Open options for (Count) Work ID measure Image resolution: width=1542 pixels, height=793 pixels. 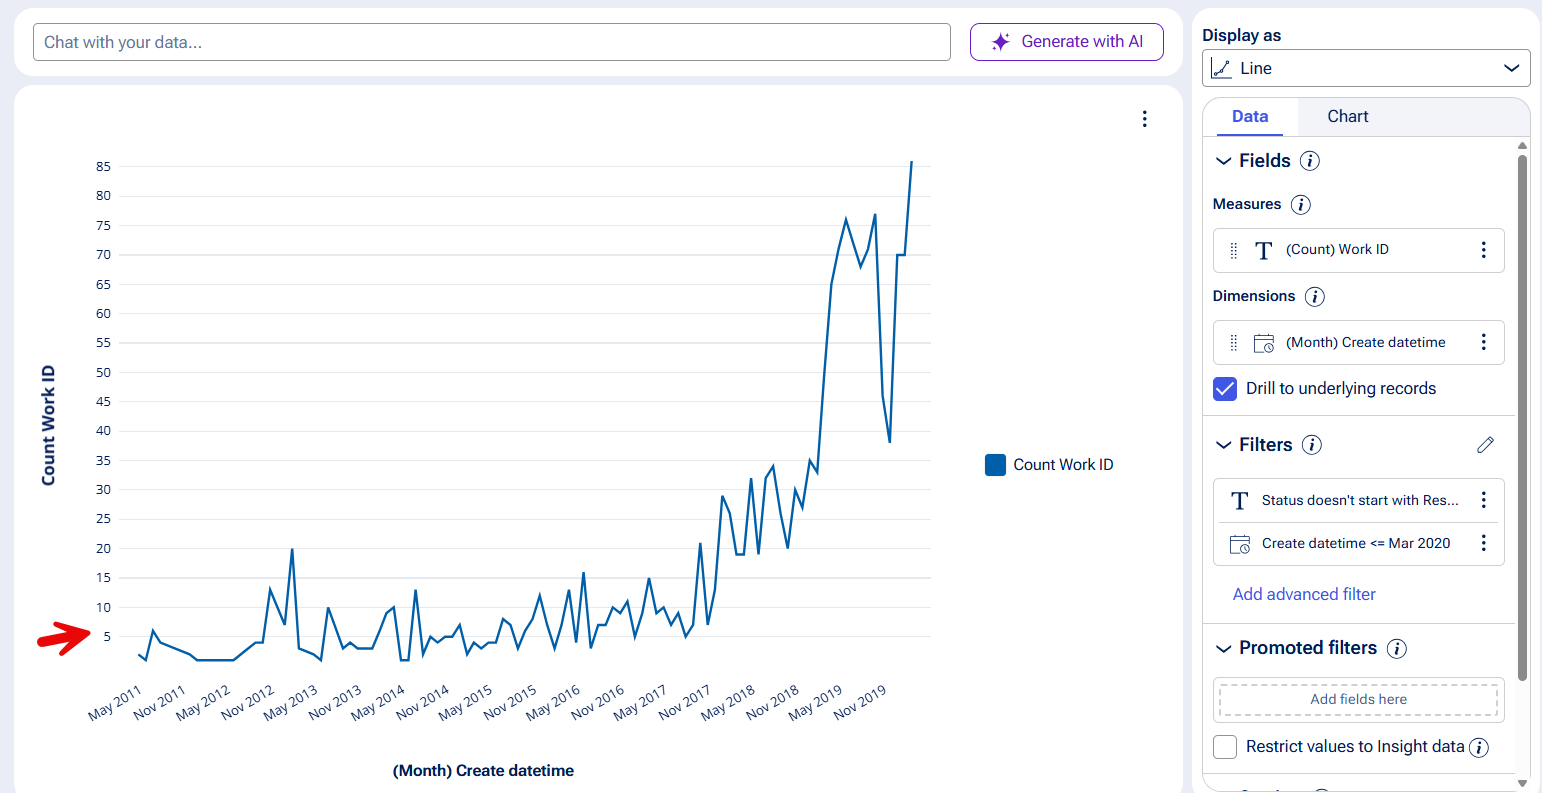click(1483, 250)
